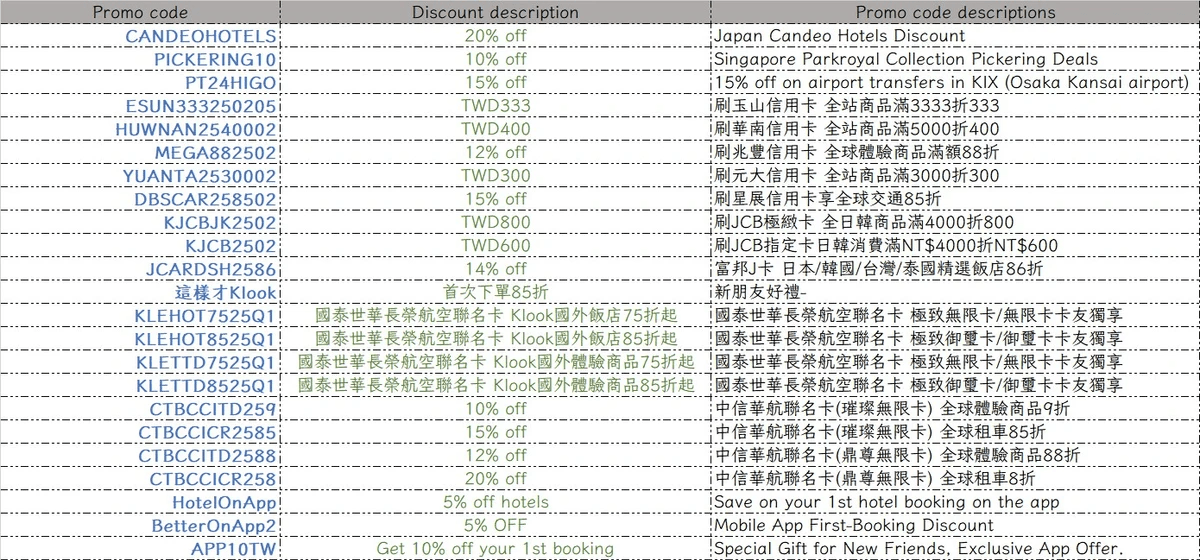Click Klook國外體驗商品85折起 discount cell

tap(495, 385)
